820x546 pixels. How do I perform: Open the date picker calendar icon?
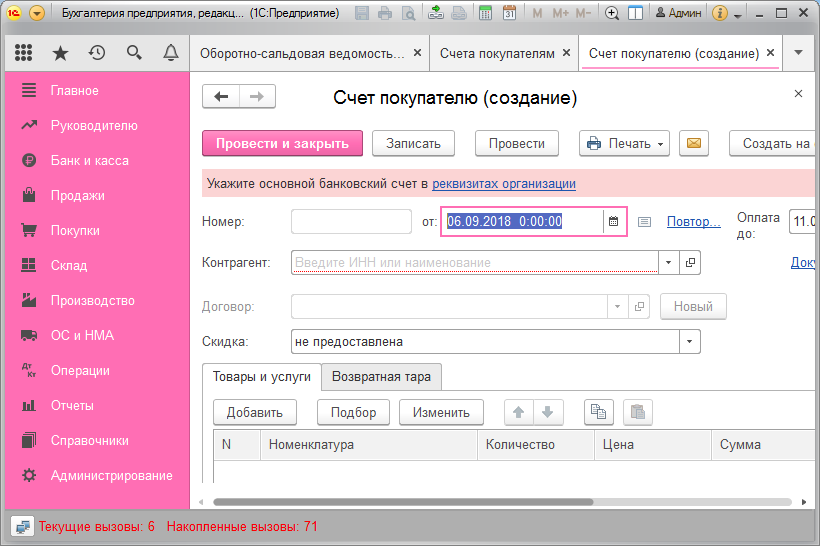[613, 221]
